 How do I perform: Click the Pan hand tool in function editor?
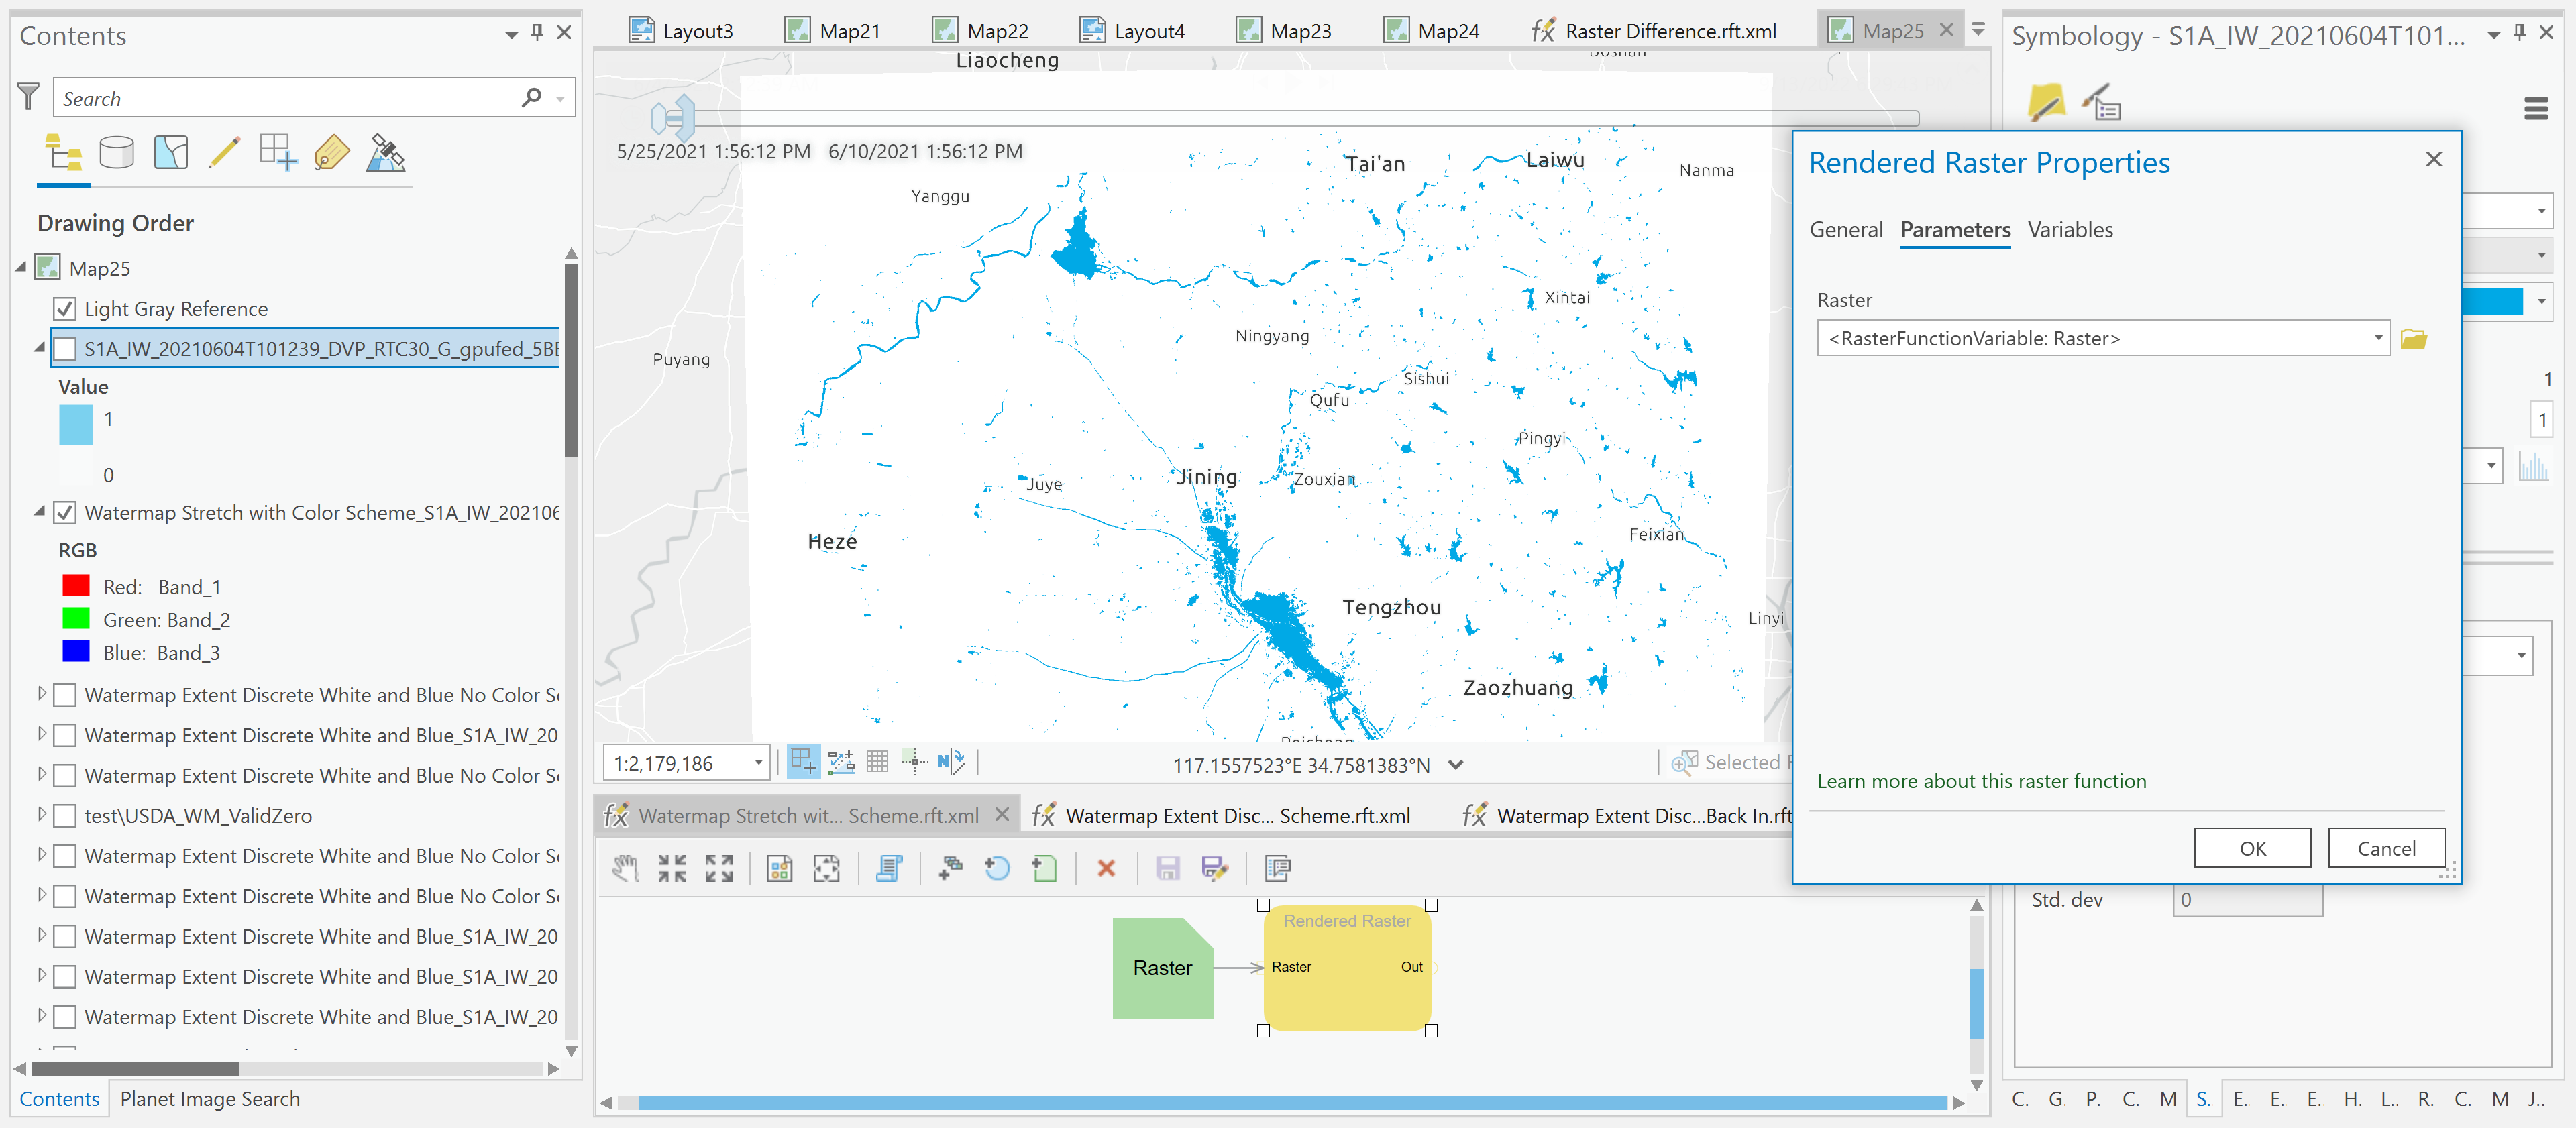point(625,868)
